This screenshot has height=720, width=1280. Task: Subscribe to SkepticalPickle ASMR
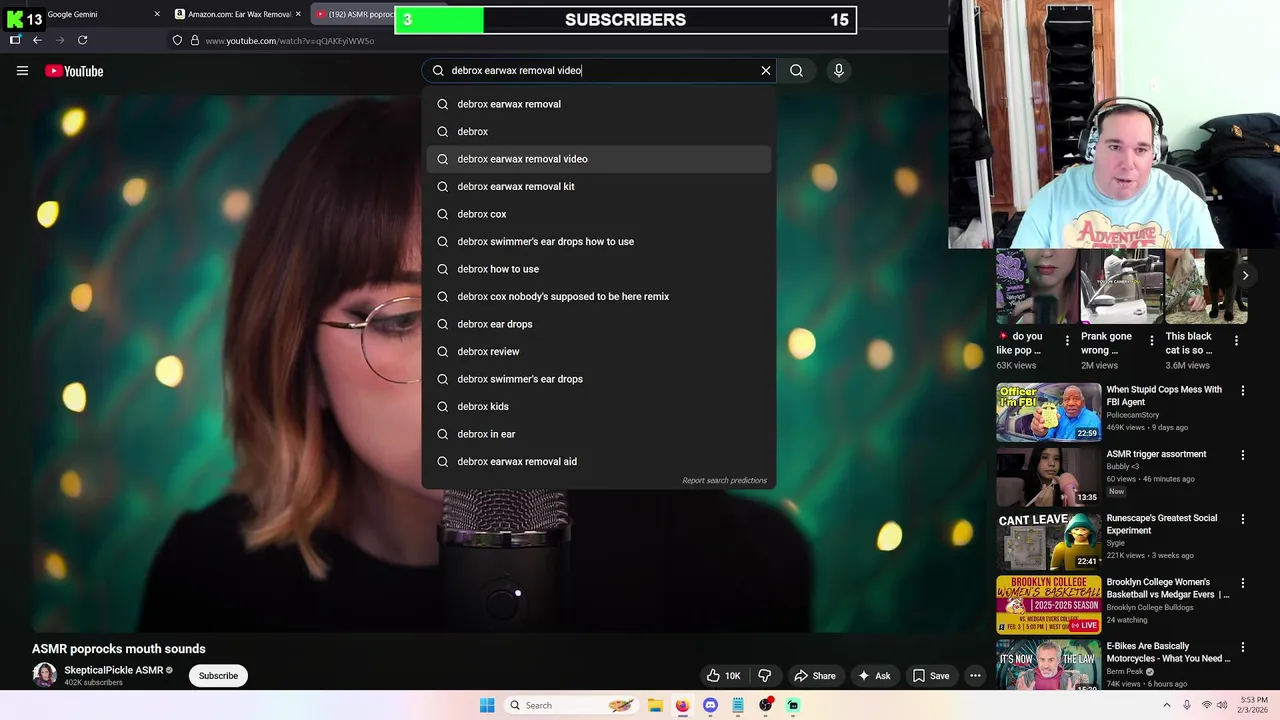(x=218, y=676)
